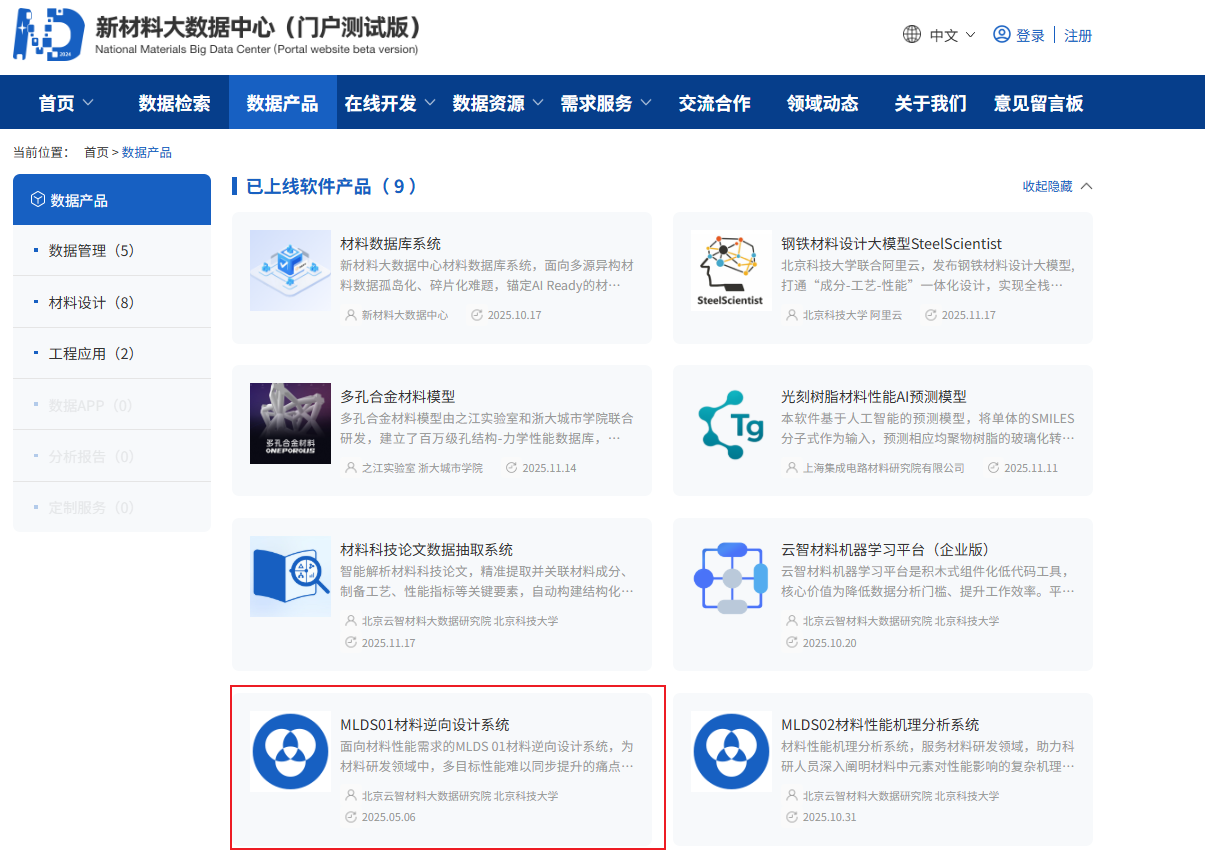This screenshot has width=1205, height=863.
Task: Open the 领域动态 navigation item
Action: click(822, 103)
